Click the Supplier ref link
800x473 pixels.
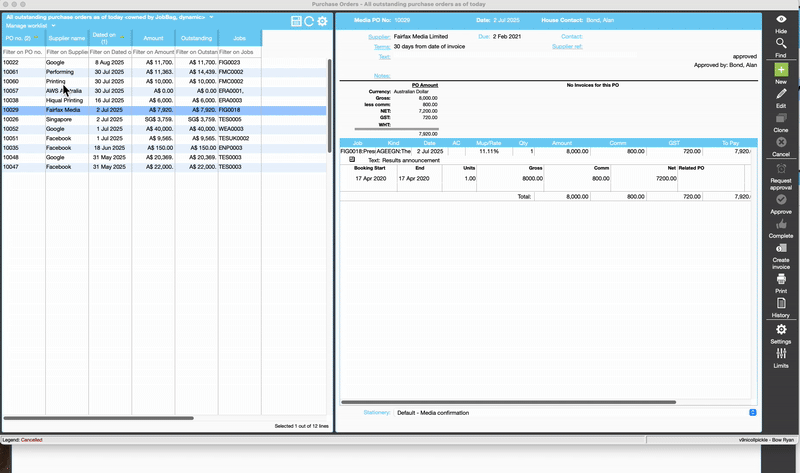click(x=567, y=46)
